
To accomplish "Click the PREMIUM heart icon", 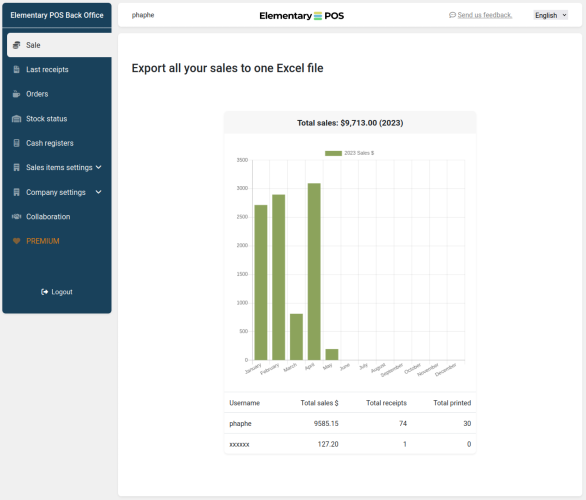I will [x=16, y=241].
